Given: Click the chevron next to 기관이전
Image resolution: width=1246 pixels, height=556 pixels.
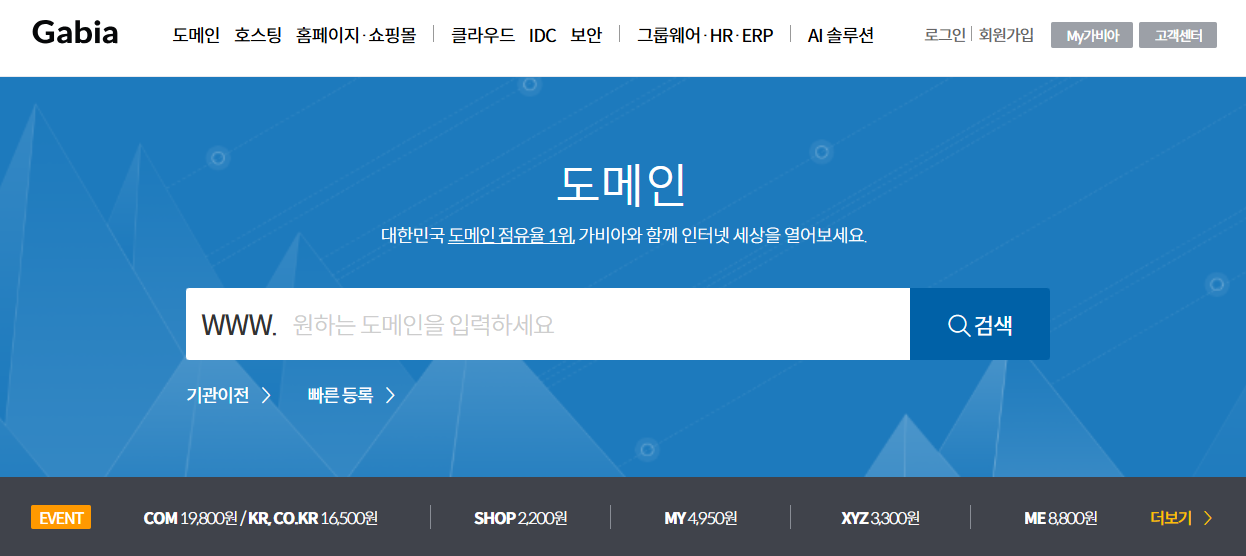Looking at the screenshot, I should pyautogui.click(x=266, y=395).
